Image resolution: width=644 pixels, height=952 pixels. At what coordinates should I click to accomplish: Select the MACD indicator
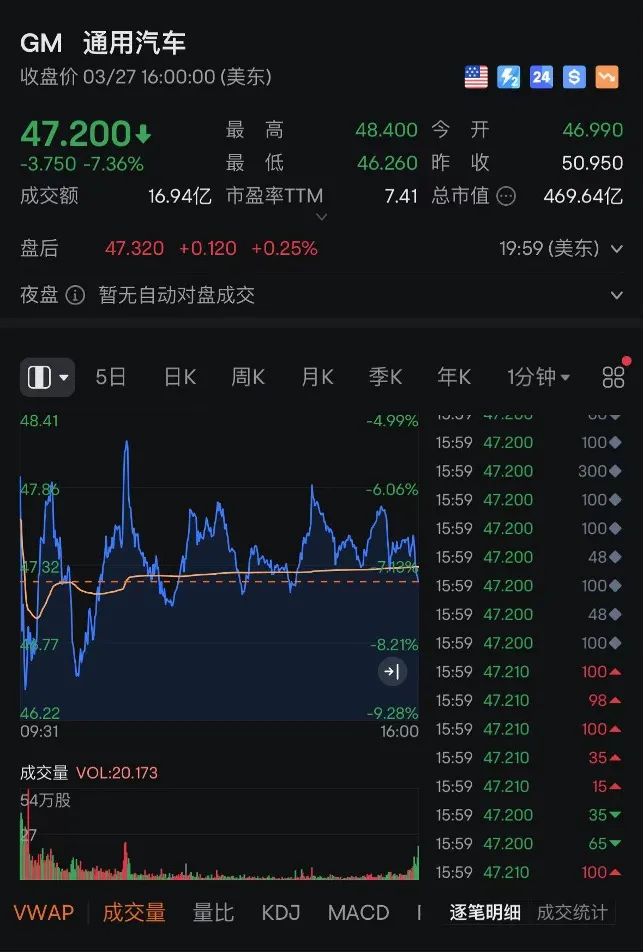point(358,913)
